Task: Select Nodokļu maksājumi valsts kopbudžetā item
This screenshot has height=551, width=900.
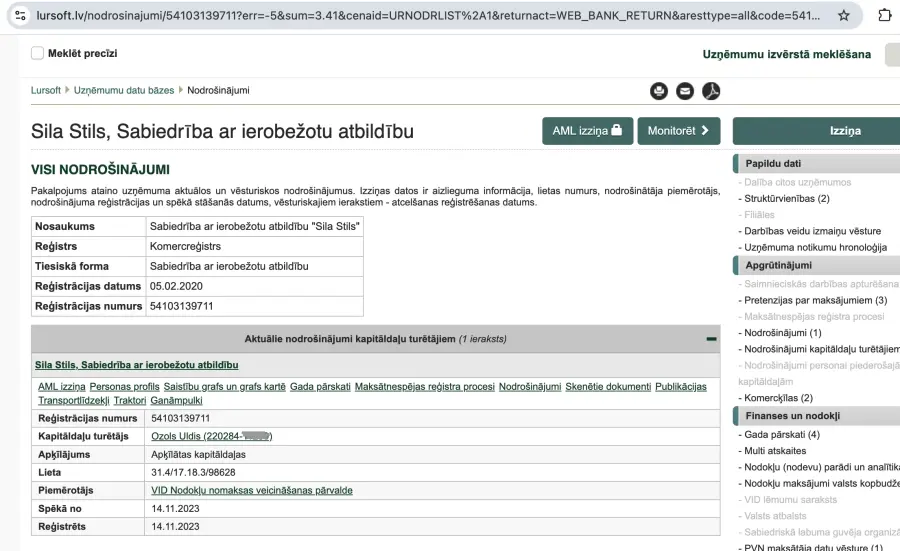Action: click(821, 483)
